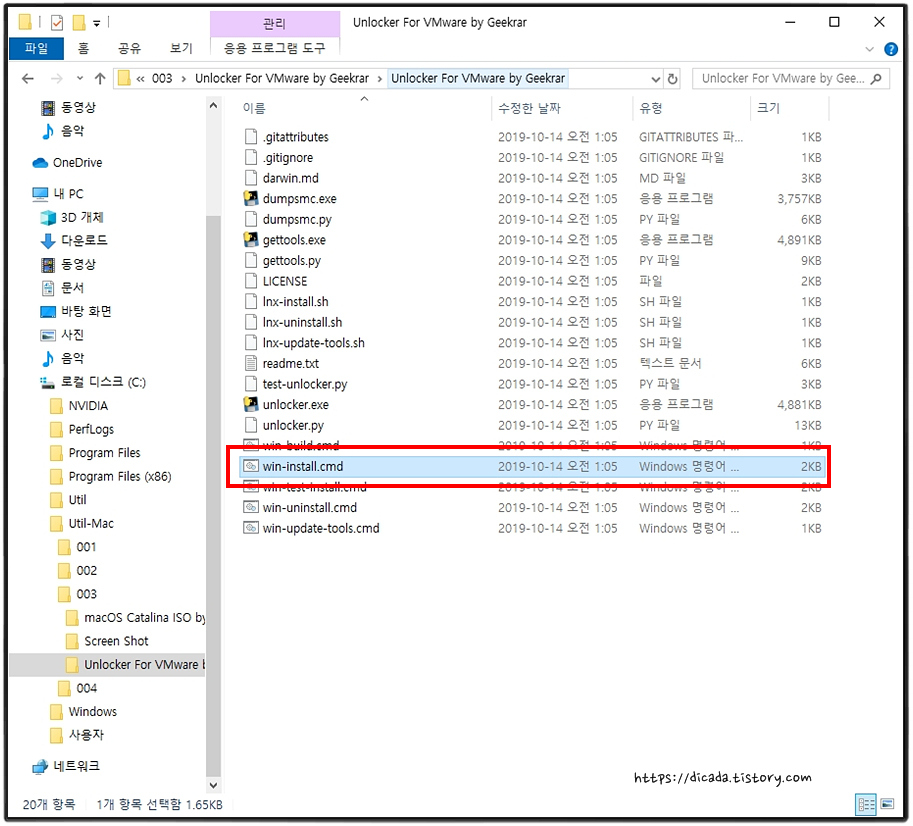The image size is (913, 826).
Task: Open the 보기 ribbon tab
Action: (181, 48)
